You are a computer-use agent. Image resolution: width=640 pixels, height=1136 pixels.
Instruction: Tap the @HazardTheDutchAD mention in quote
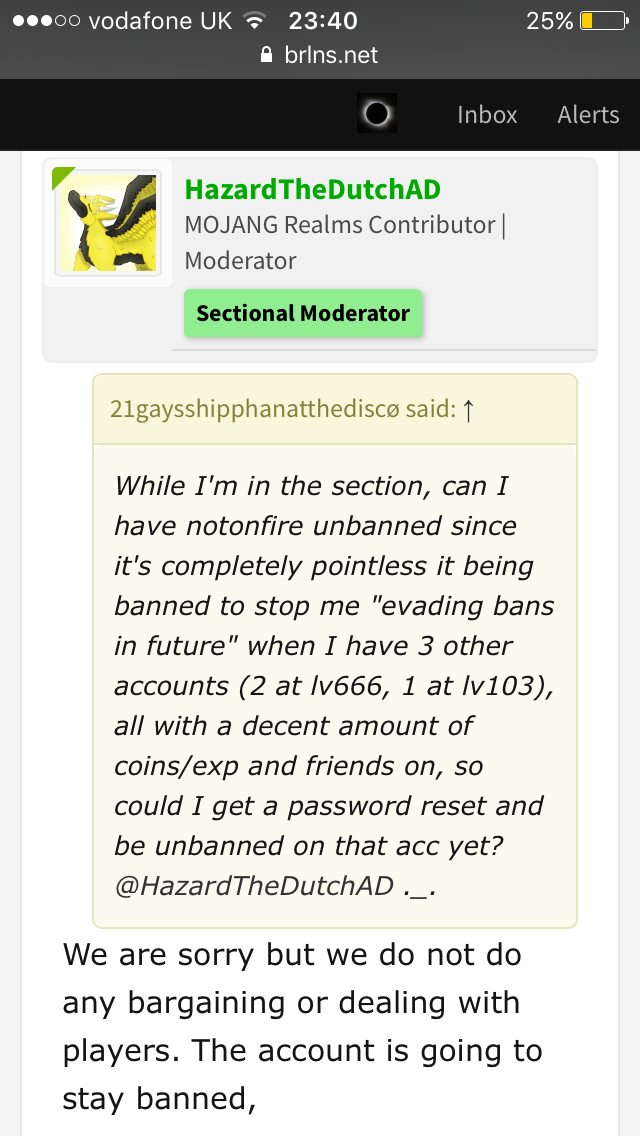254,885
